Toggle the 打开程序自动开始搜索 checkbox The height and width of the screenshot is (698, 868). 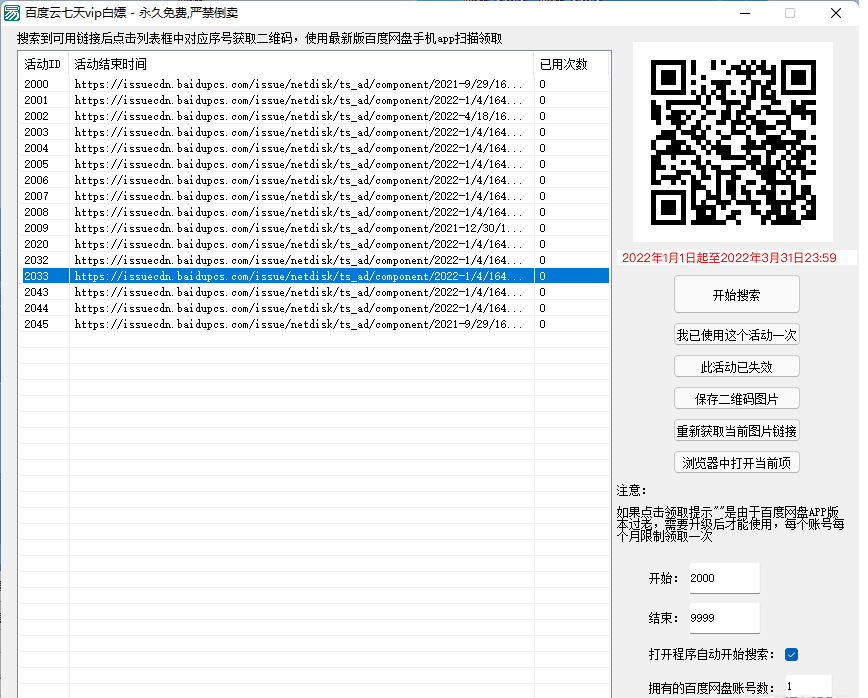[x=792, y=655]
